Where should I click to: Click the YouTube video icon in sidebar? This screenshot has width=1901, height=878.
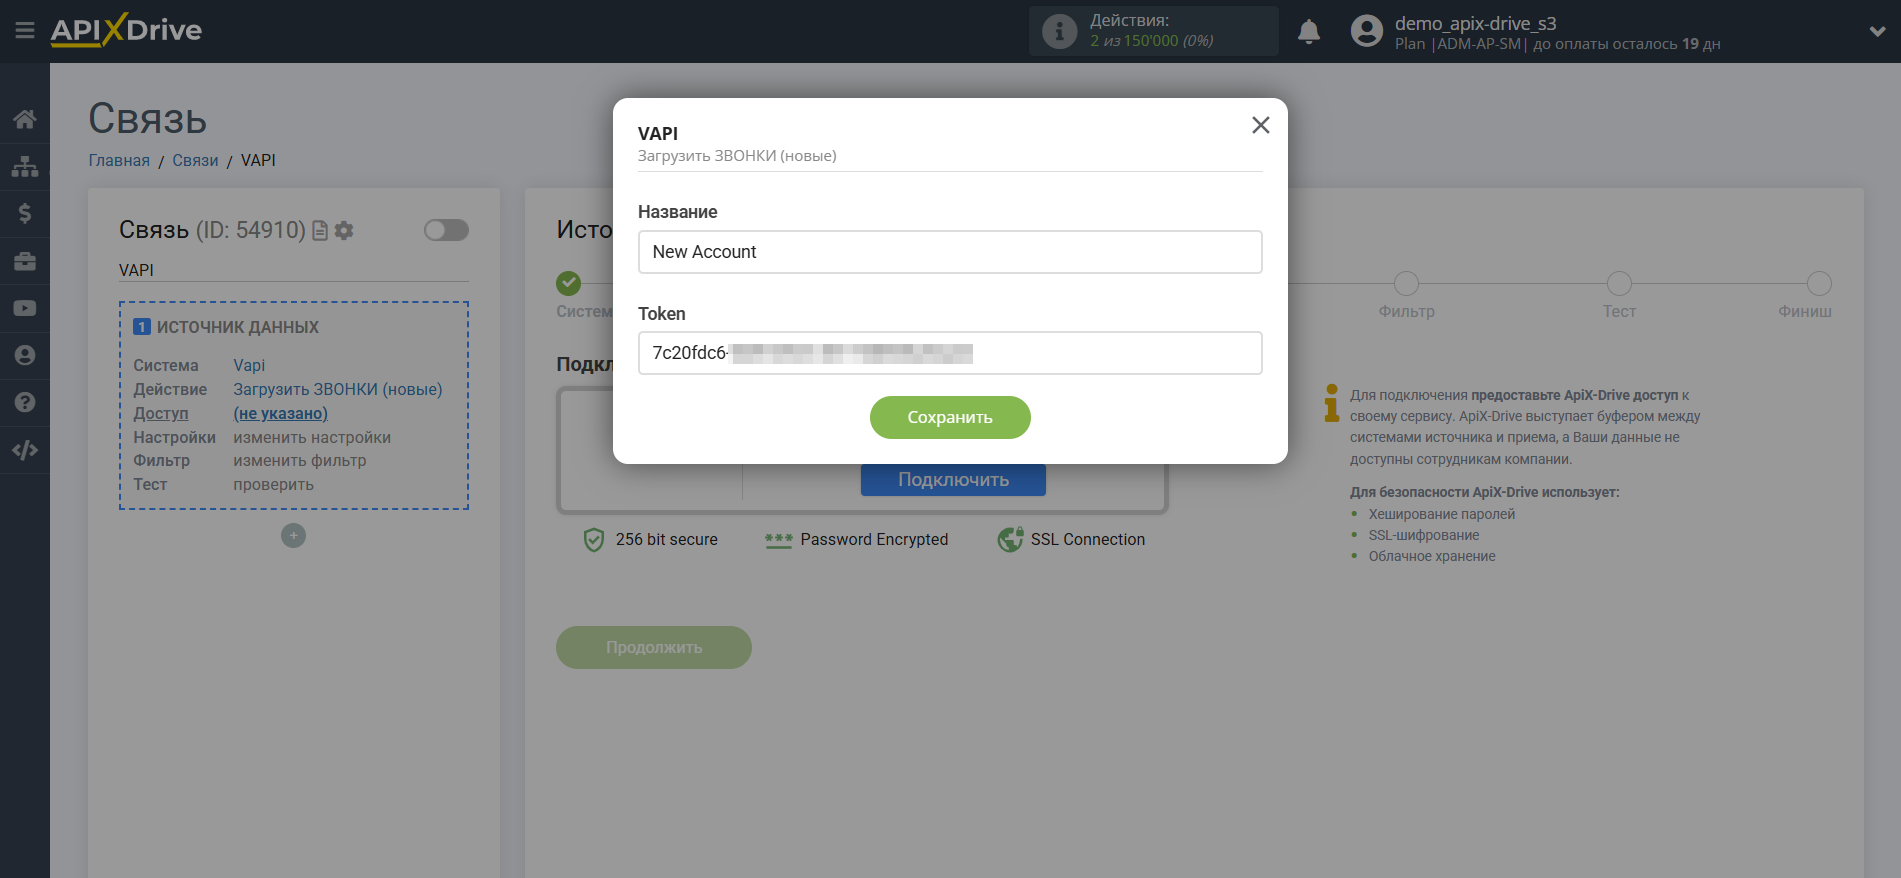[x=25, y=308]
